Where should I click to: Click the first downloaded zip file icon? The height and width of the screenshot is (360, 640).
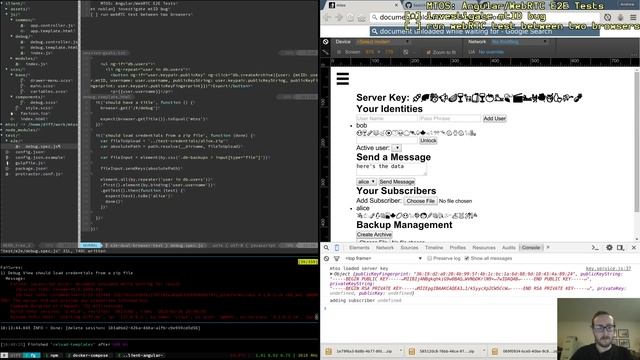point(329,351)
